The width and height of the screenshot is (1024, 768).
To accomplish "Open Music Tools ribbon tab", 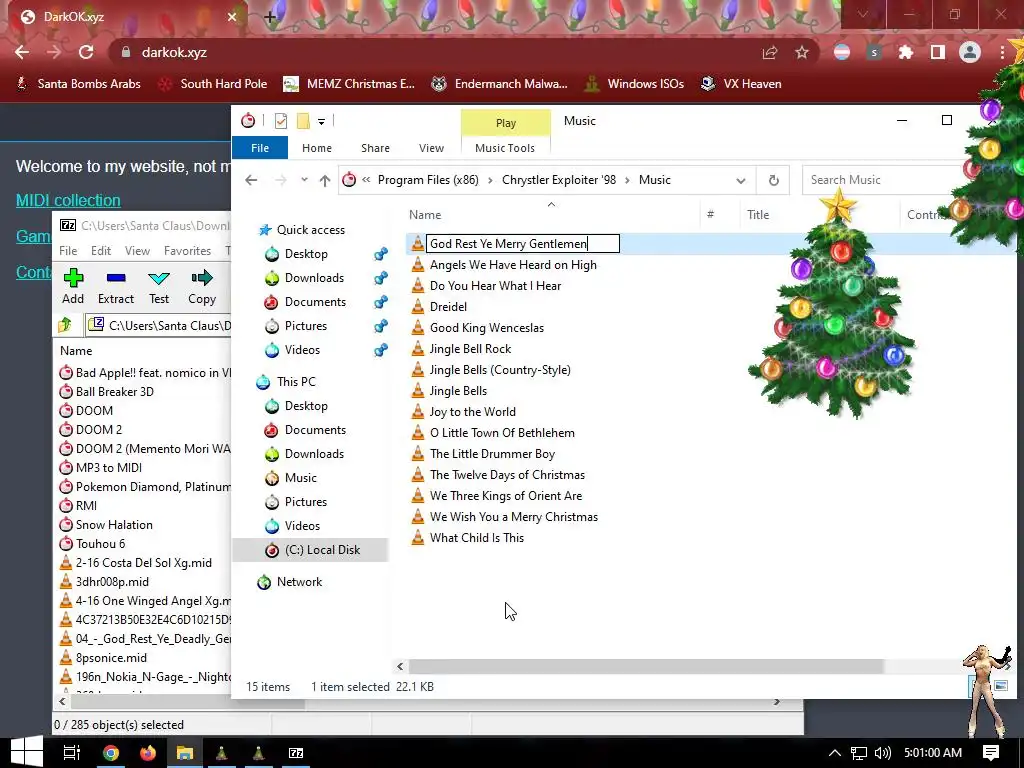I will click(x=505, y=148).
